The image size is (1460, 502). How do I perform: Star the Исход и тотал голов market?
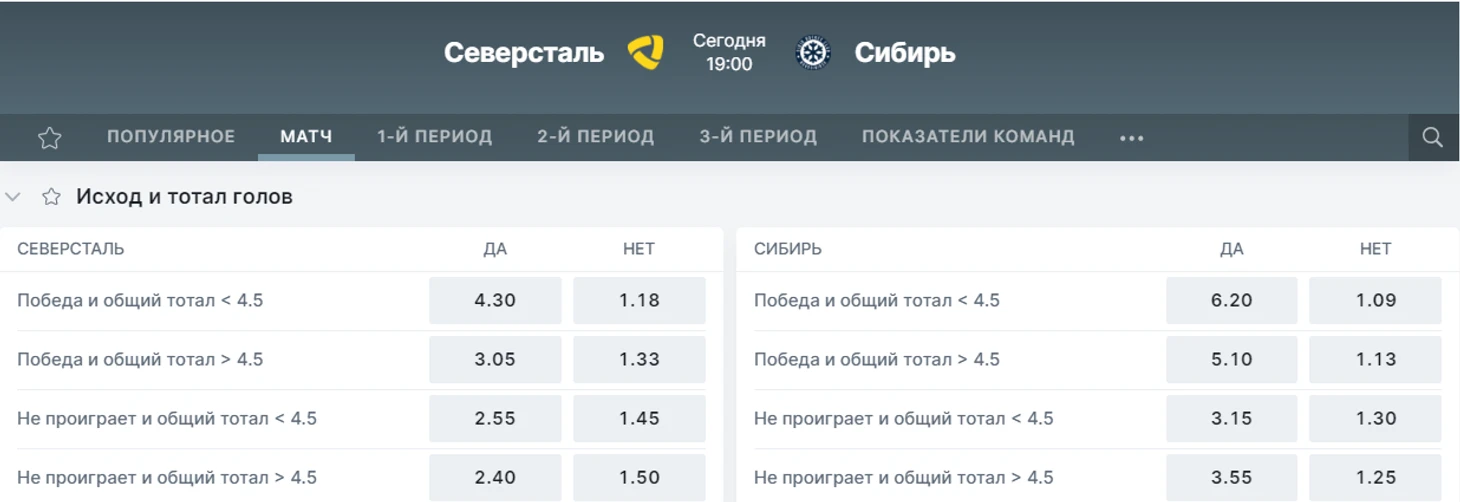(x=51, y=197)
